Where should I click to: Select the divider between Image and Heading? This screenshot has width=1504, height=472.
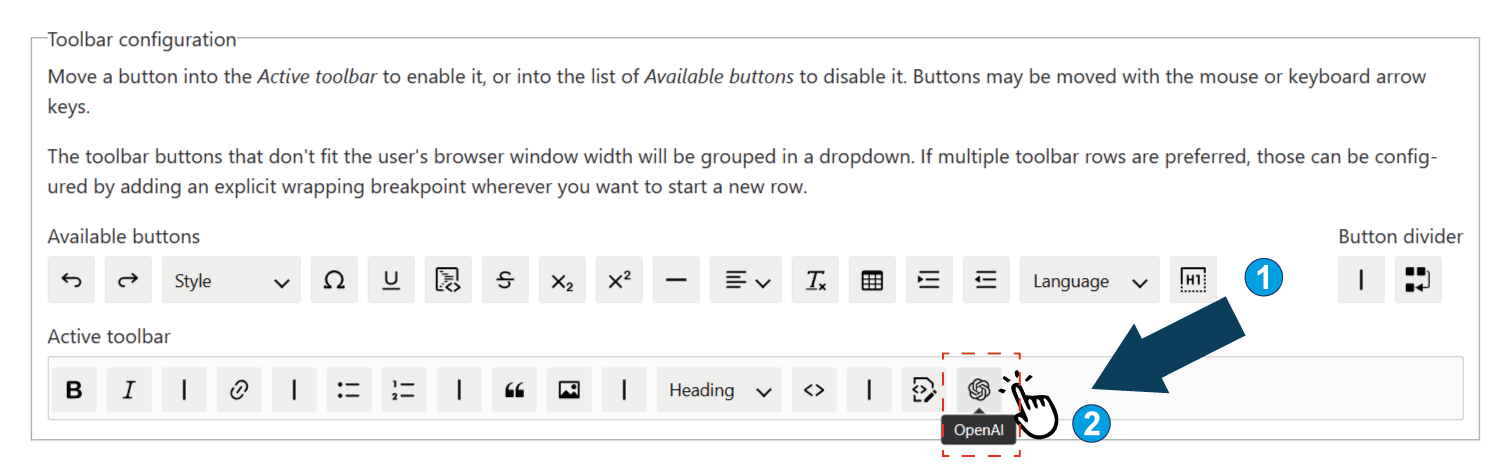click(624, 390)
